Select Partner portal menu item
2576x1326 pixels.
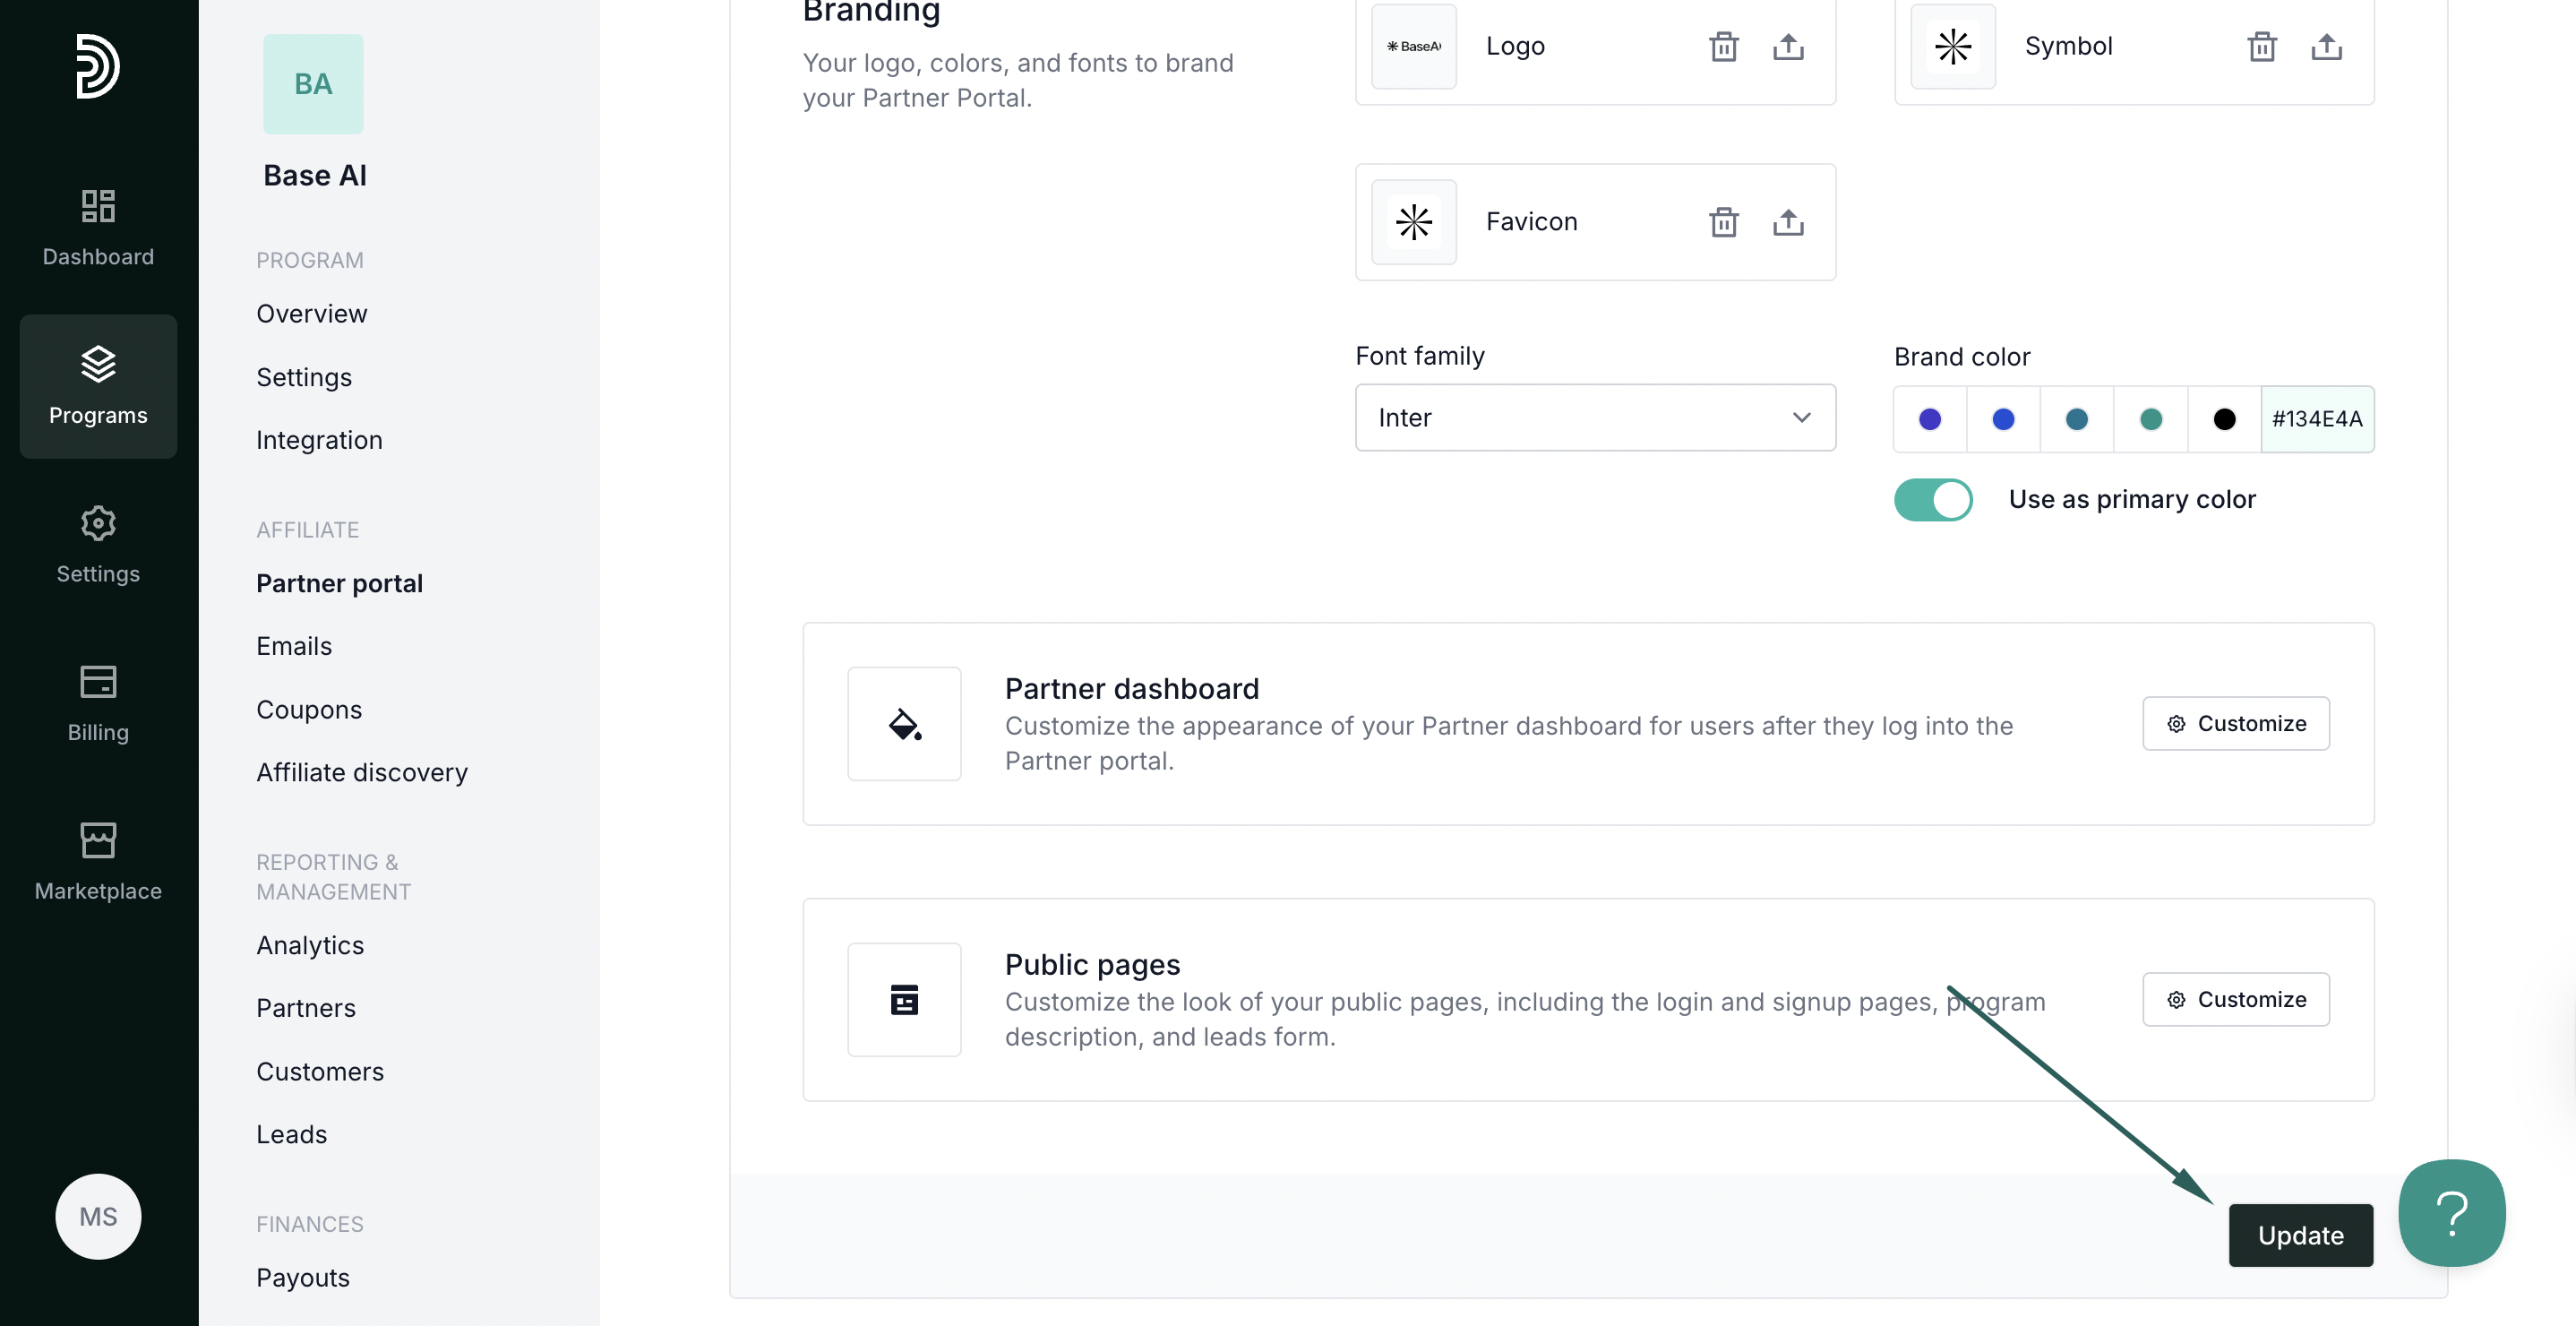[x=339, y=583]
